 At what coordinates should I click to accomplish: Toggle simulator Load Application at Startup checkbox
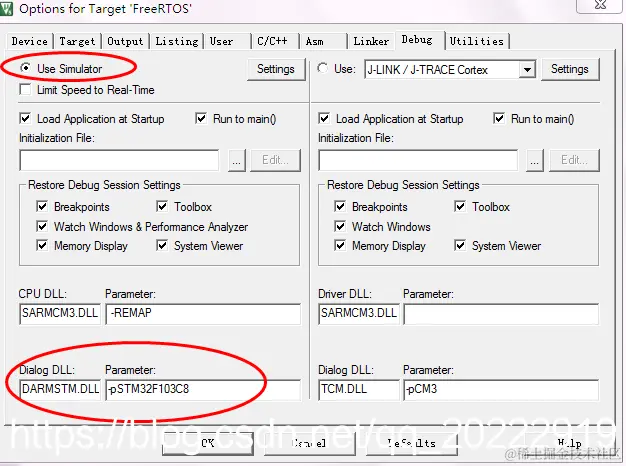click(x=25, y=119)
